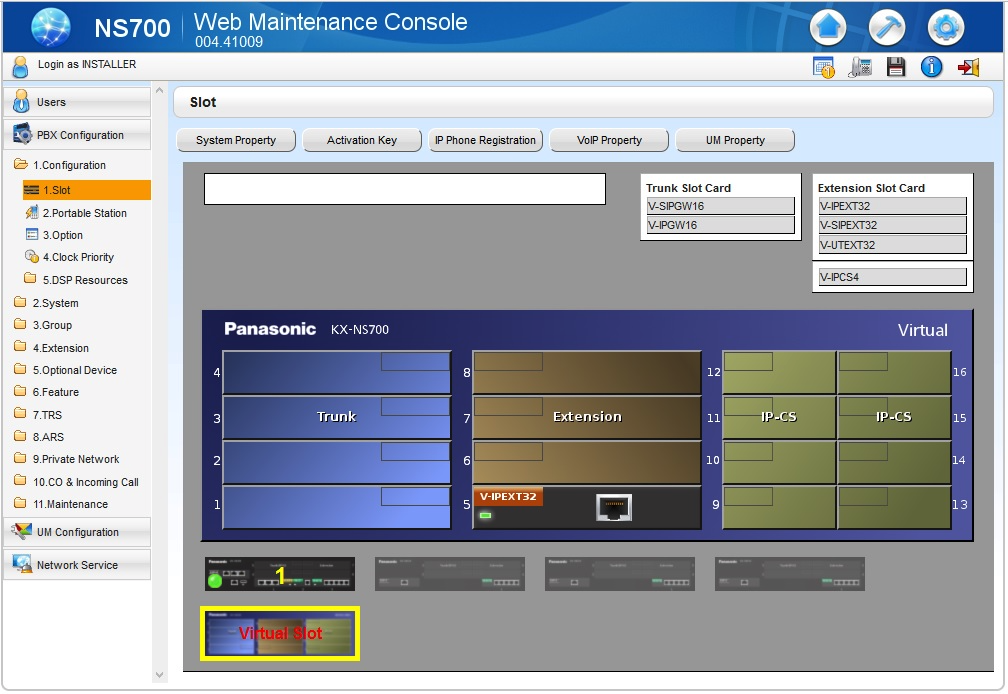
Task: Open the Setup Wizard hammer icon
Action: (886, 28)
